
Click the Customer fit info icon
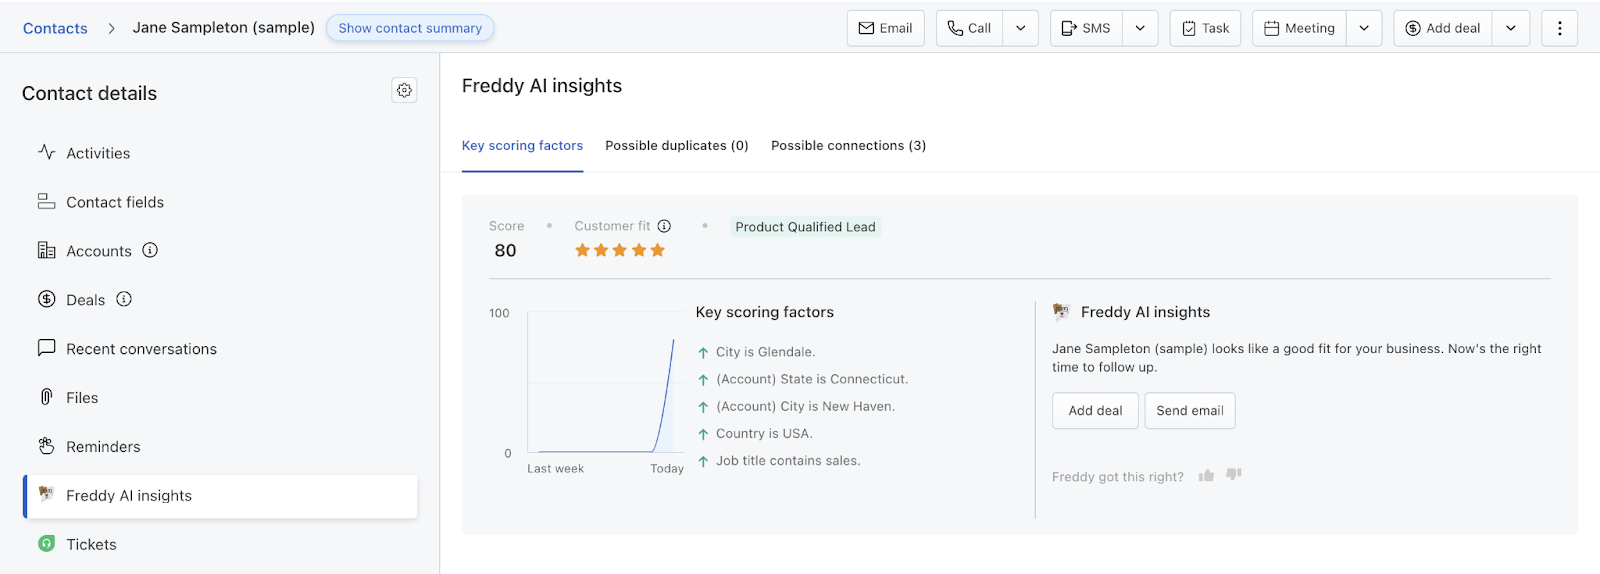point(664,226)
